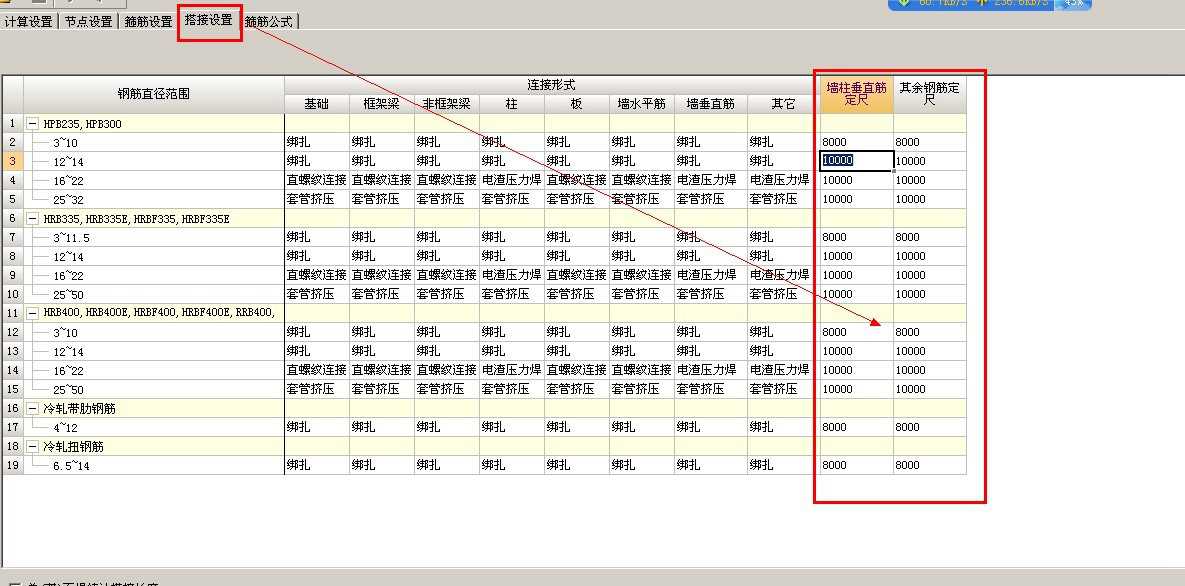The image size is (1185, 586).
Task: Select the 3~10 diameter row in row 2
Action: (x=153, y=142)
